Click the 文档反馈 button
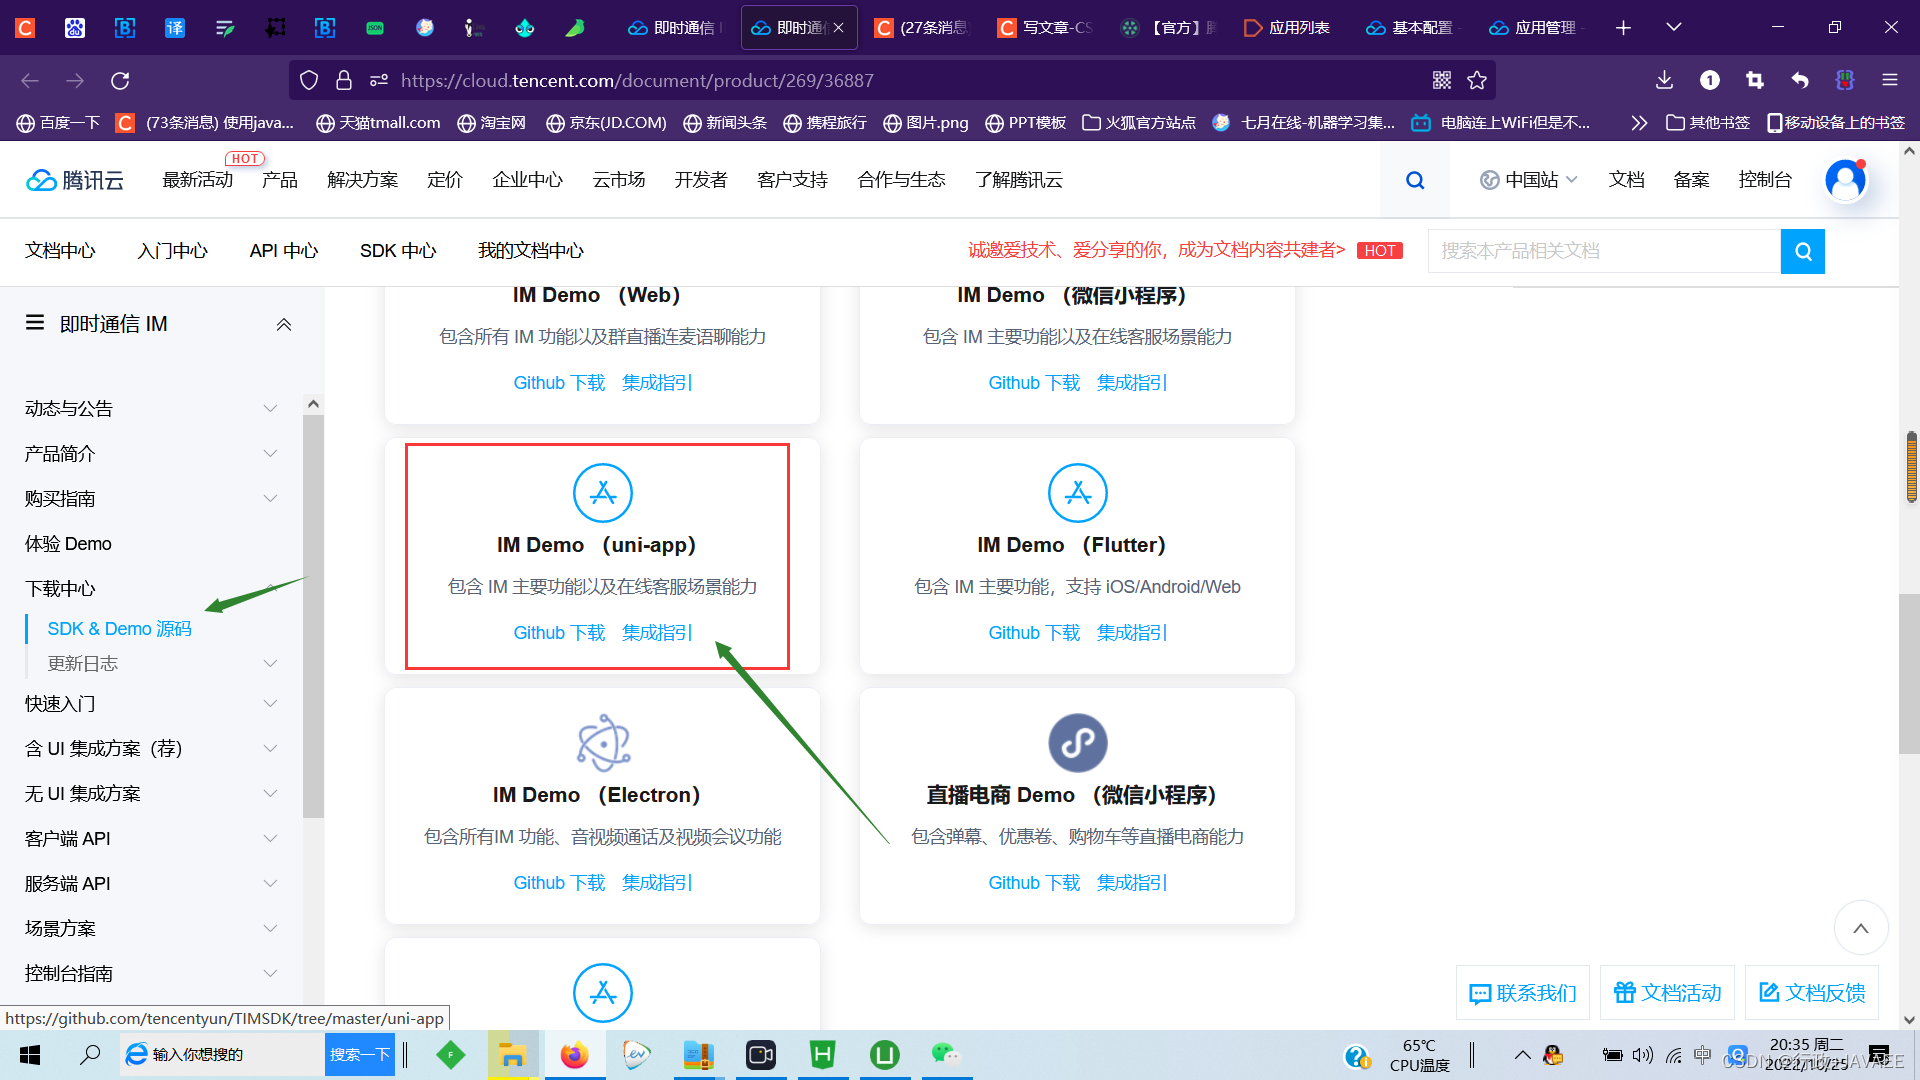The width and height of the screenshot is (1920, 1080). pyautogui.click(x=1812, y=993)
